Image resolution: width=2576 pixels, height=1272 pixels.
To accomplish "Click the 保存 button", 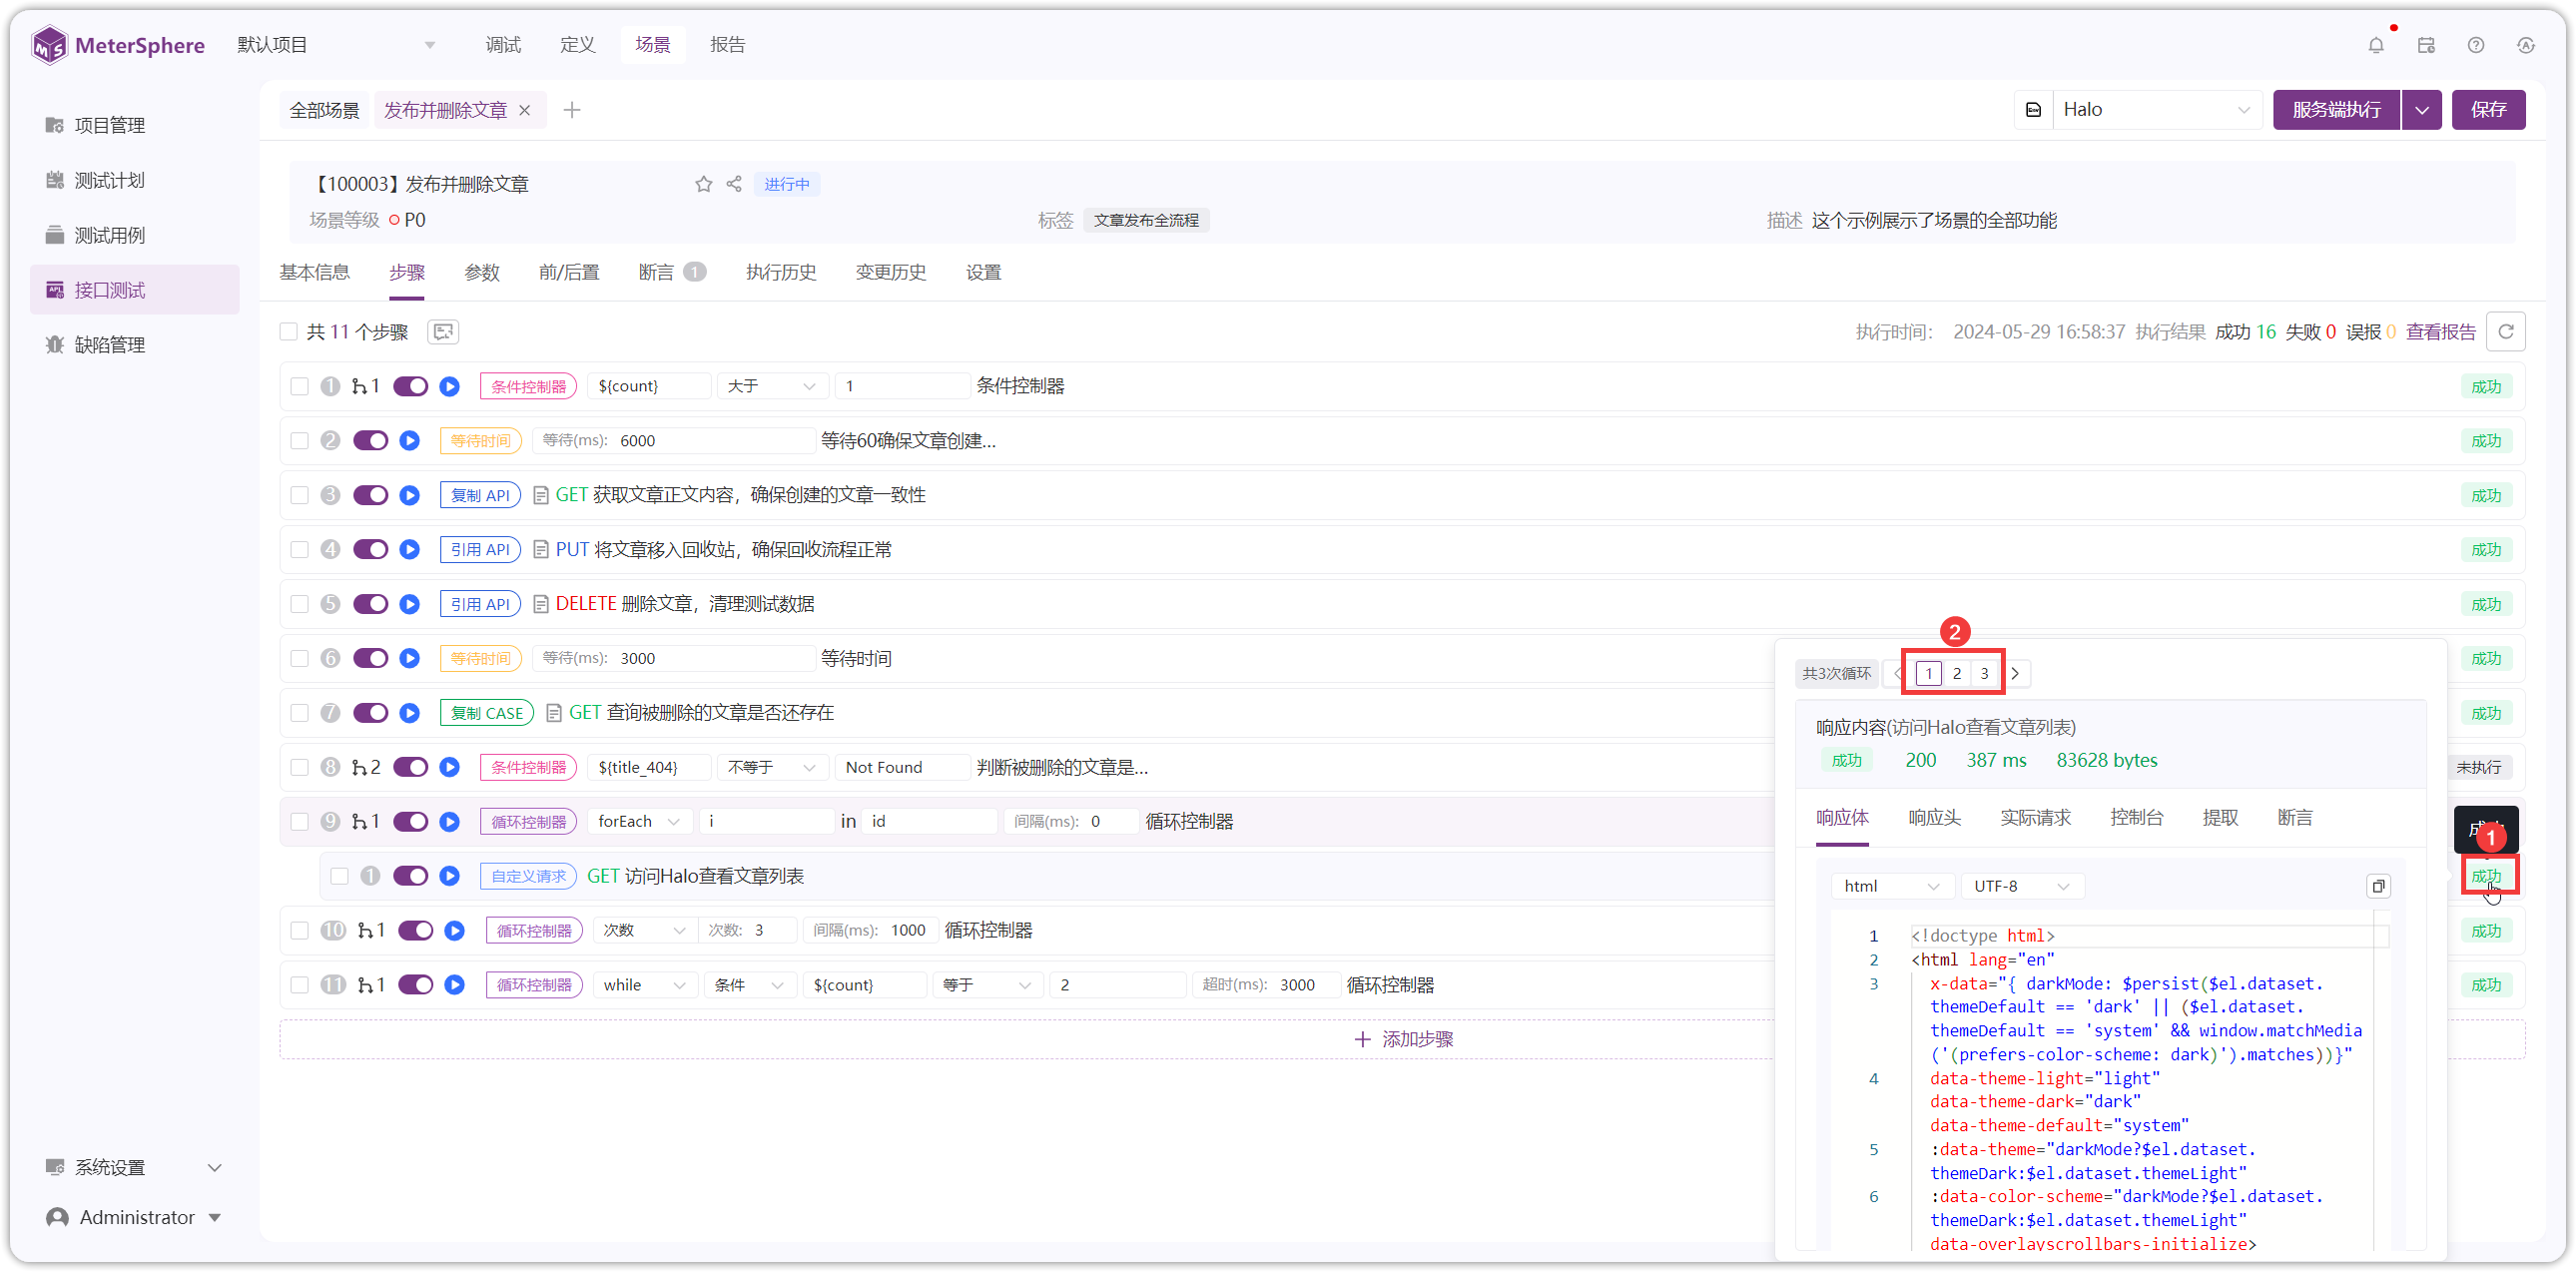I will (2488, 110).
